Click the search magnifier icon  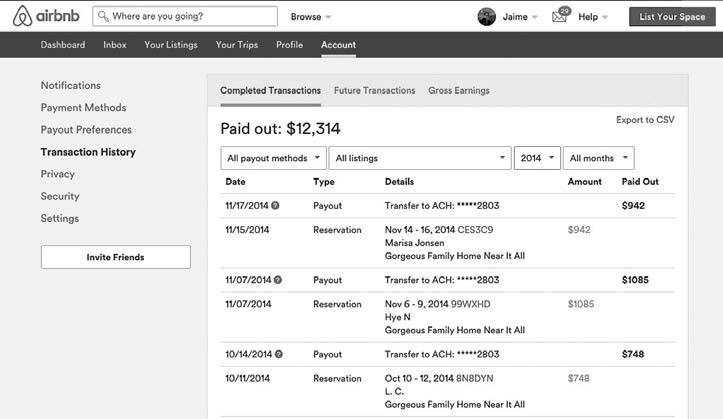click(x=102, y=17)
